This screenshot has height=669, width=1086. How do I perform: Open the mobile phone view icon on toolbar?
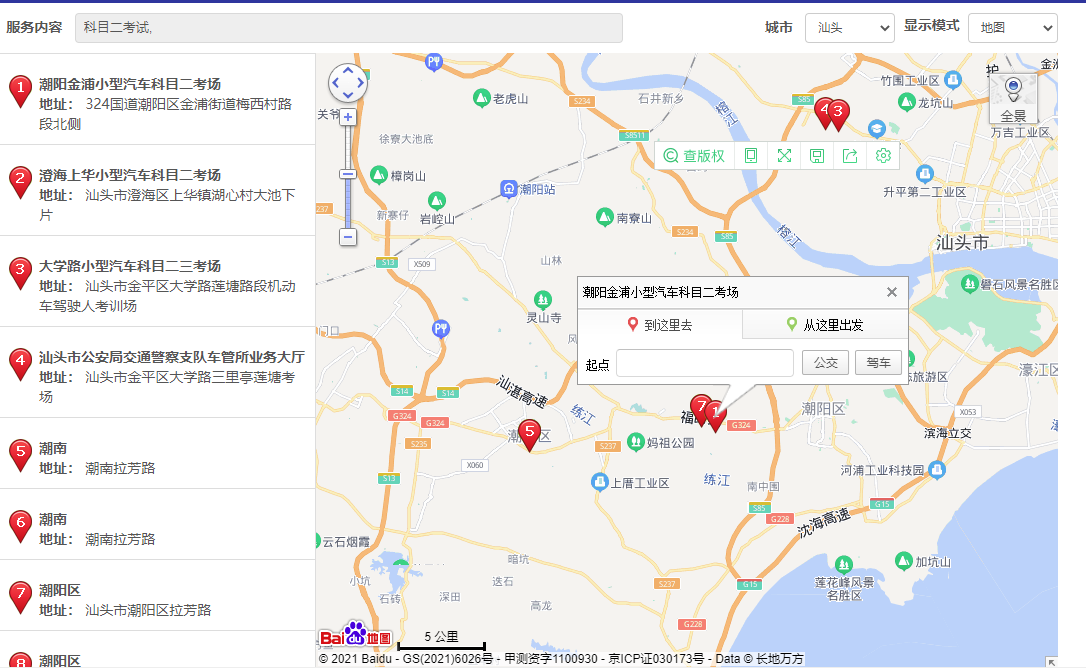click(x=749, y=155)
